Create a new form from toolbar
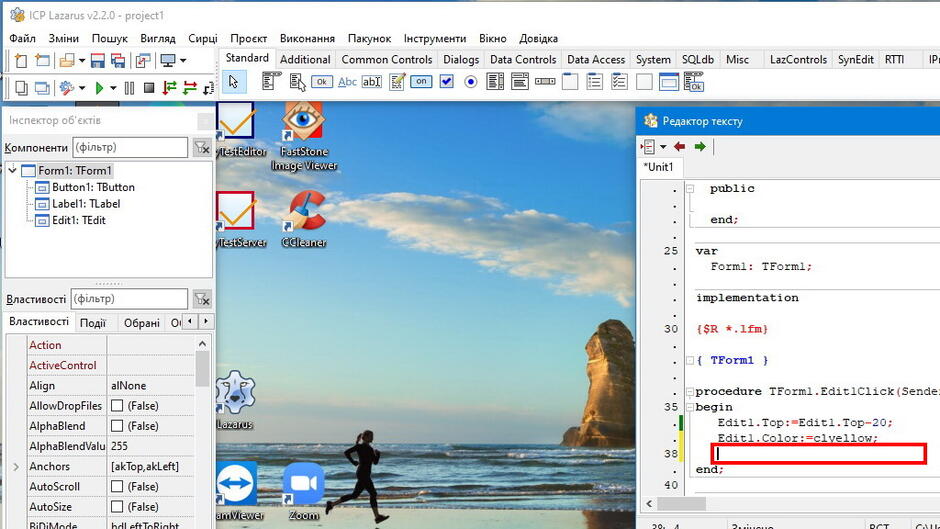Viewport: 940px width, 529px height. tap(42, 60)
